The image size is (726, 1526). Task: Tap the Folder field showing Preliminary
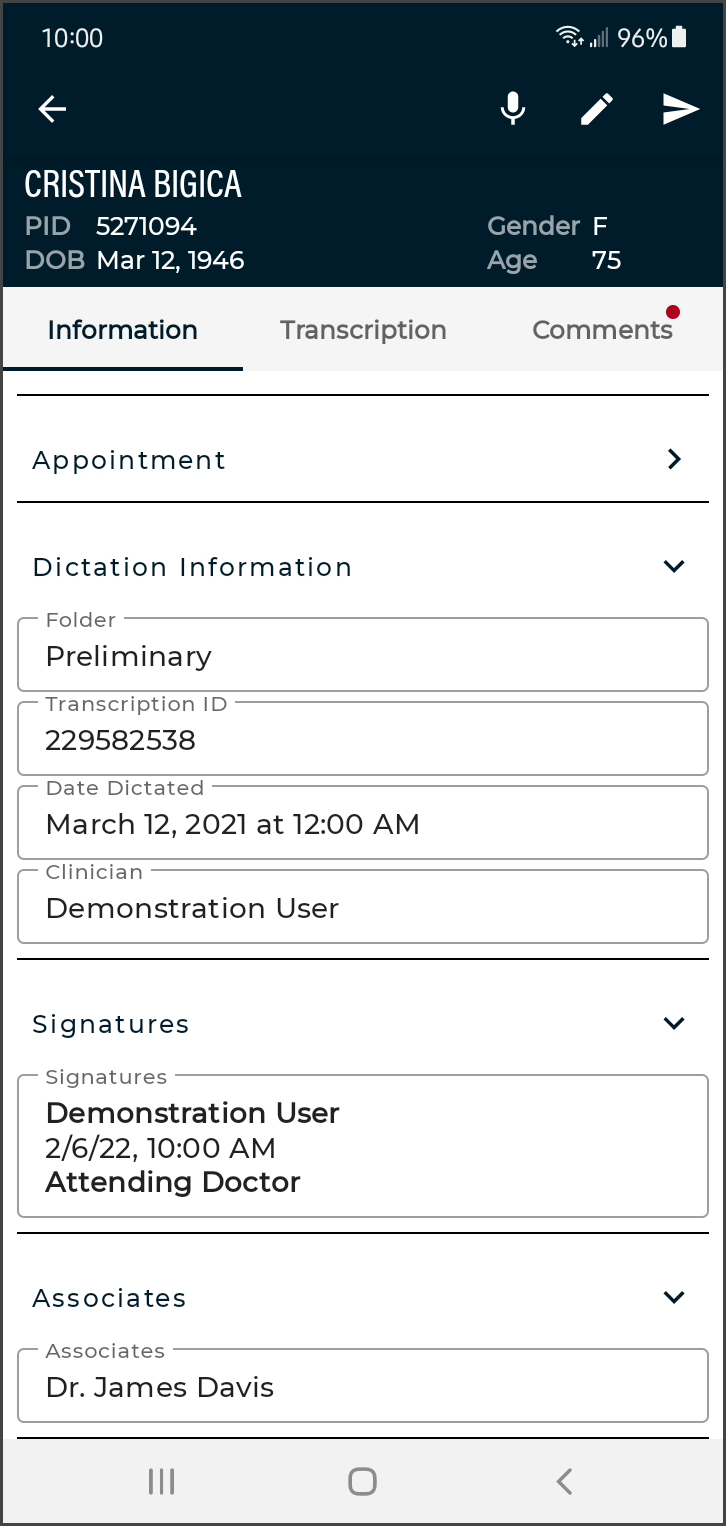(x=362, y=656)
